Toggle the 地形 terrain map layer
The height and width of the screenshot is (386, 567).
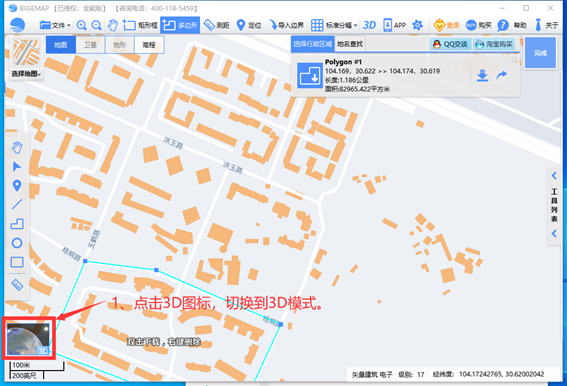(120, 45)
